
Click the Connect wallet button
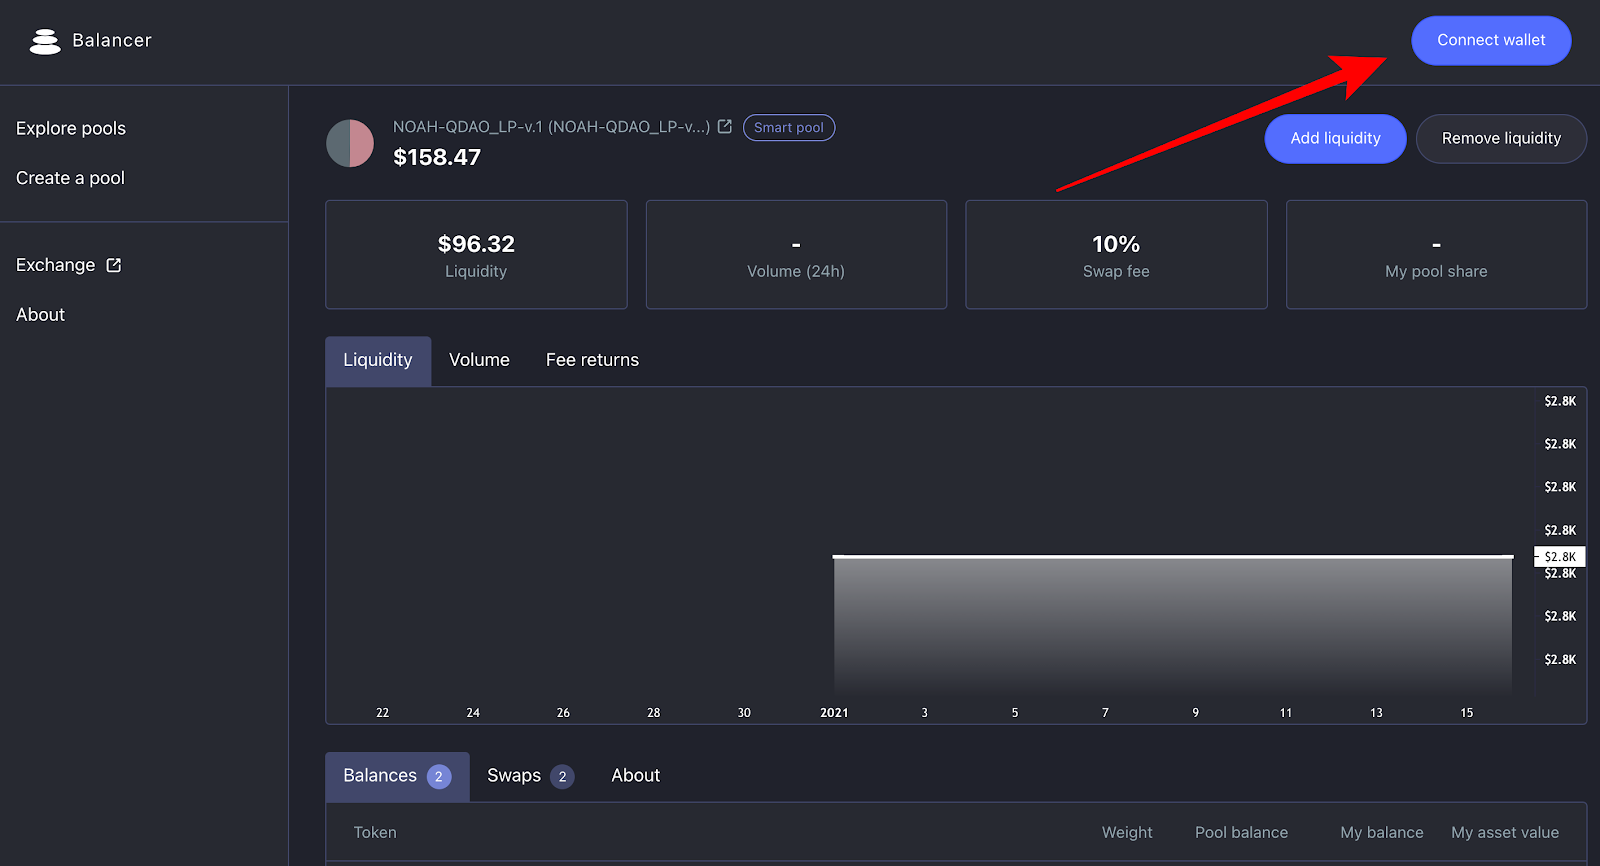coord(1491,40)
